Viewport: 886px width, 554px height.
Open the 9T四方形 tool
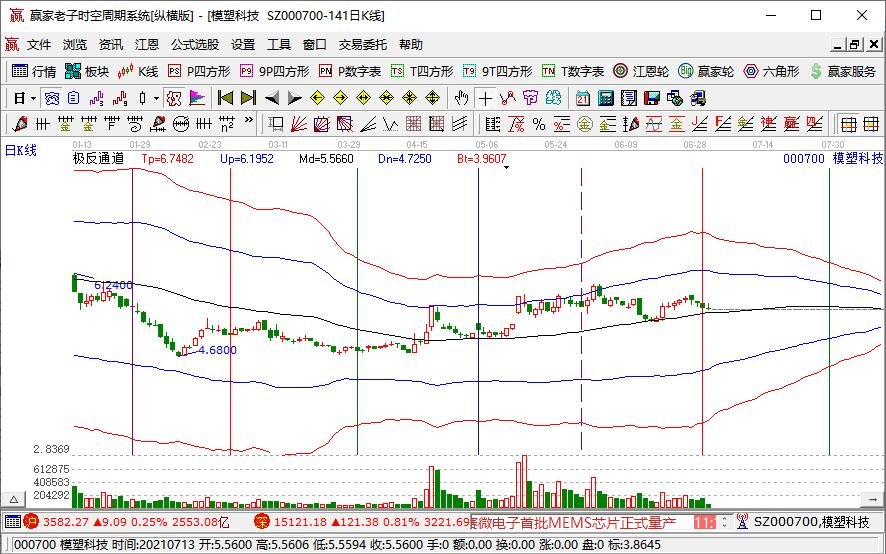[497, 71]
